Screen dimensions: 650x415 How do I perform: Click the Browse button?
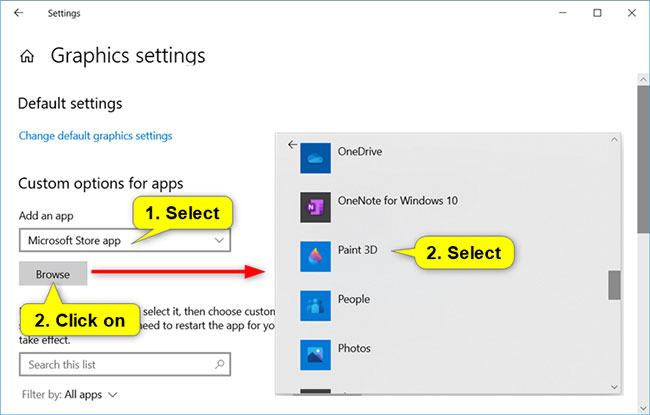coord(53,274)
